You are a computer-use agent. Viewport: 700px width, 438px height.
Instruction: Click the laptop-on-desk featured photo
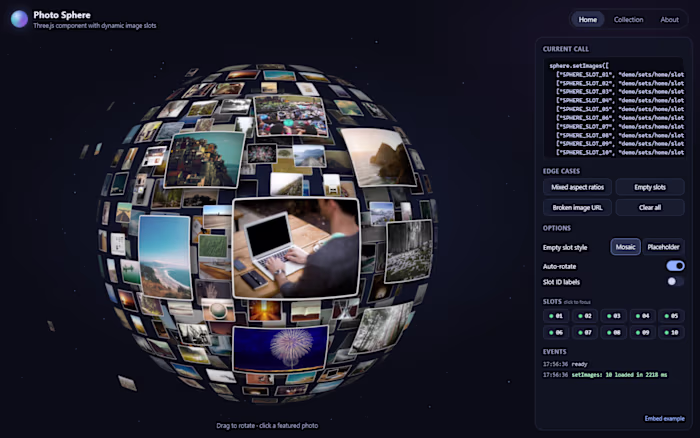[x=296, y=248]
